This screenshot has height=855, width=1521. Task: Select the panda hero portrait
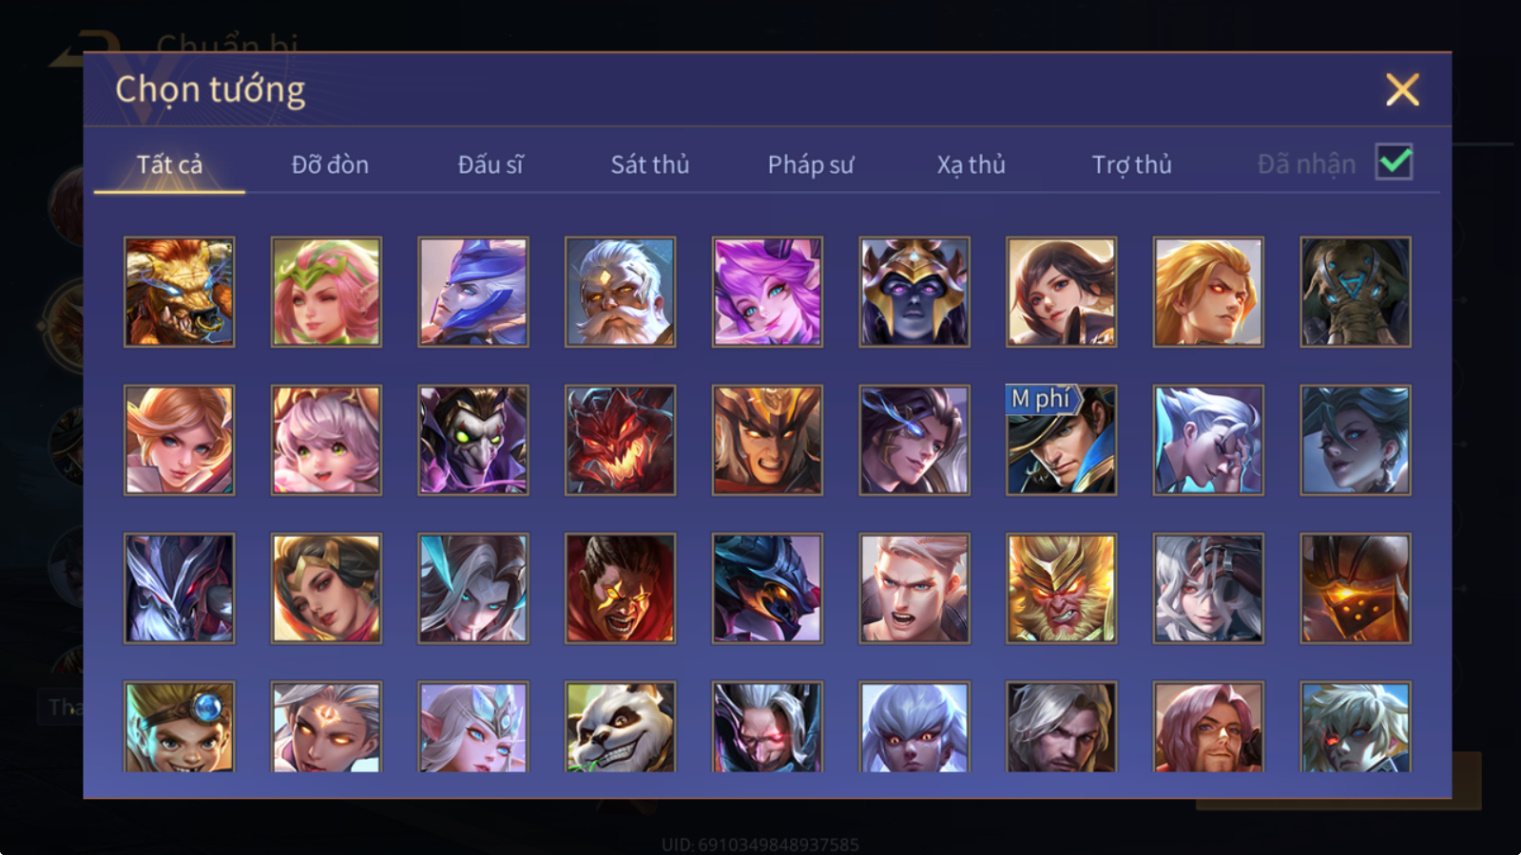pyautogui.click(x=620, y=727)
